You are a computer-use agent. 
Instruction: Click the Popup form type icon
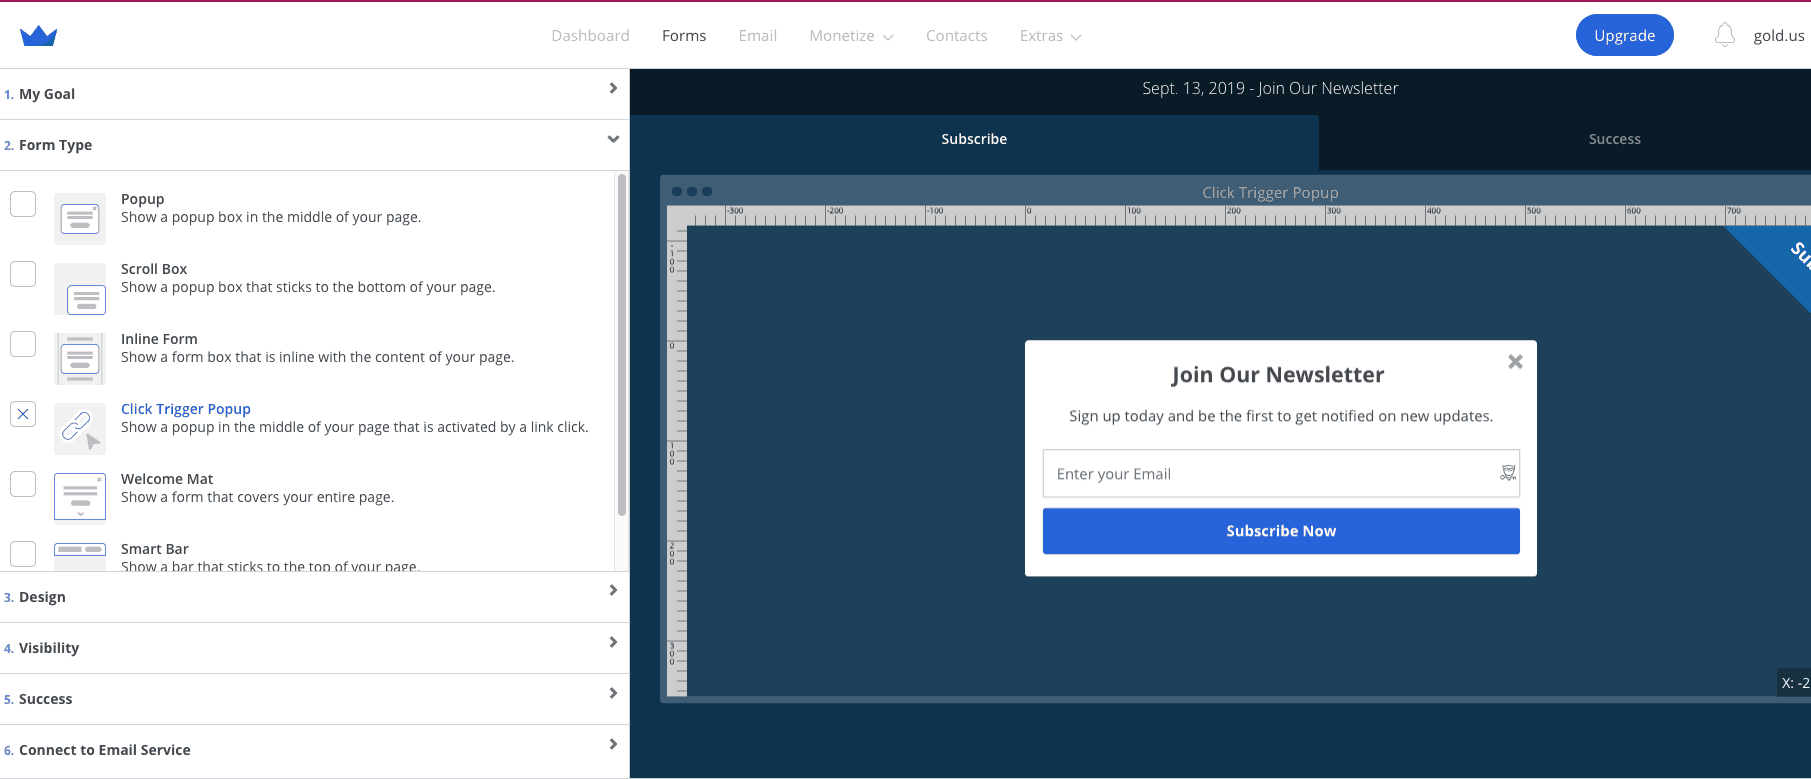tap(80, 219)
